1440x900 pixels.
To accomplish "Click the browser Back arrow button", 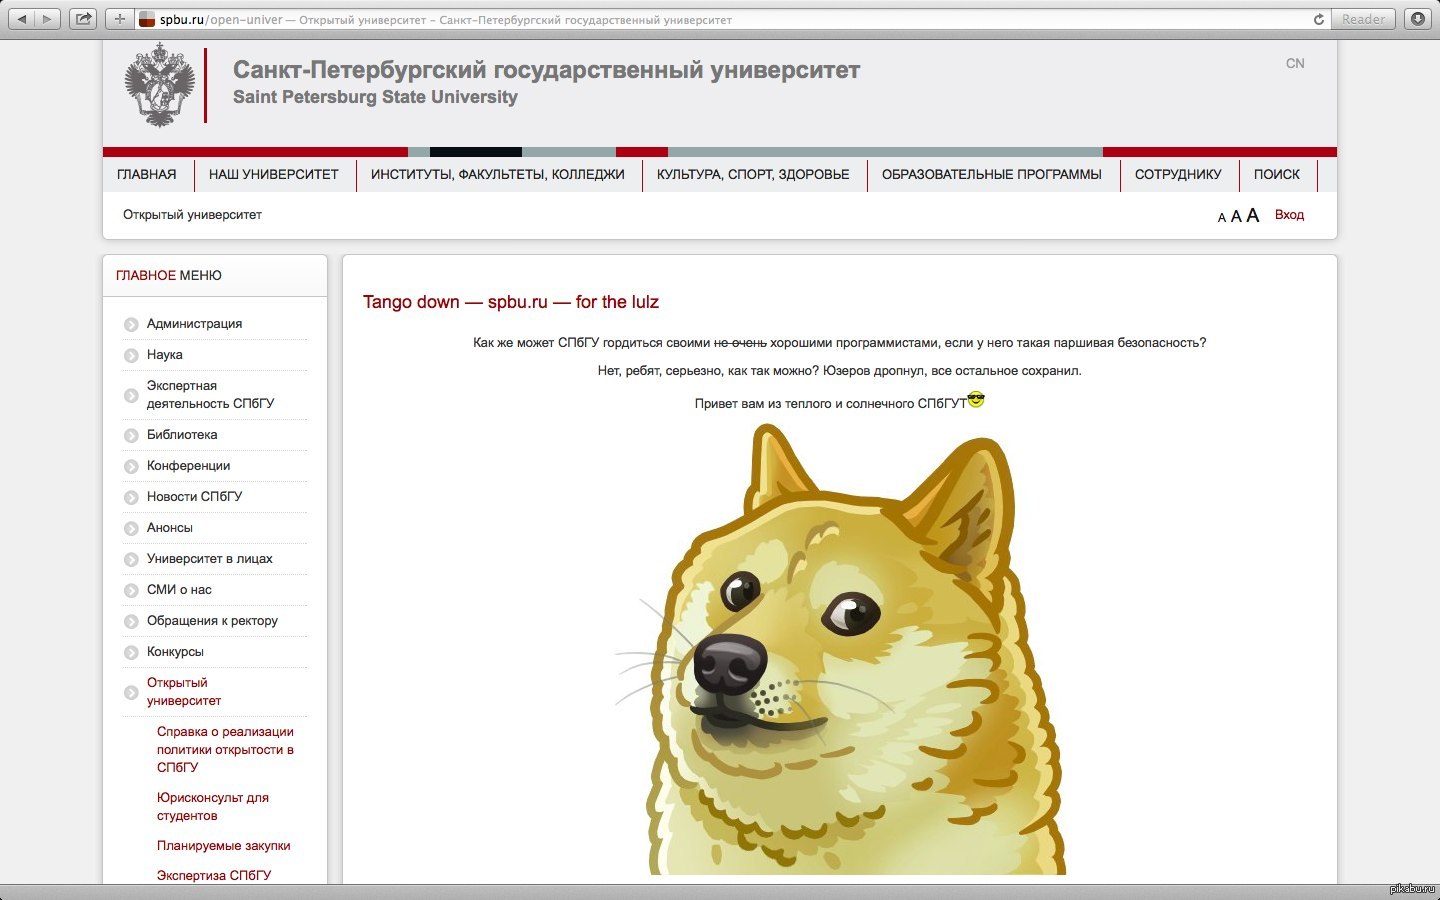I will click(22, 19).
